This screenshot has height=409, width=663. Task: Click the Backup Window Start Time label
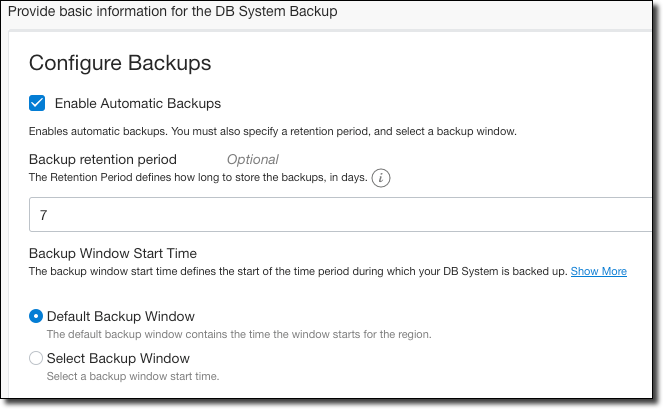[x=113, y=253]
